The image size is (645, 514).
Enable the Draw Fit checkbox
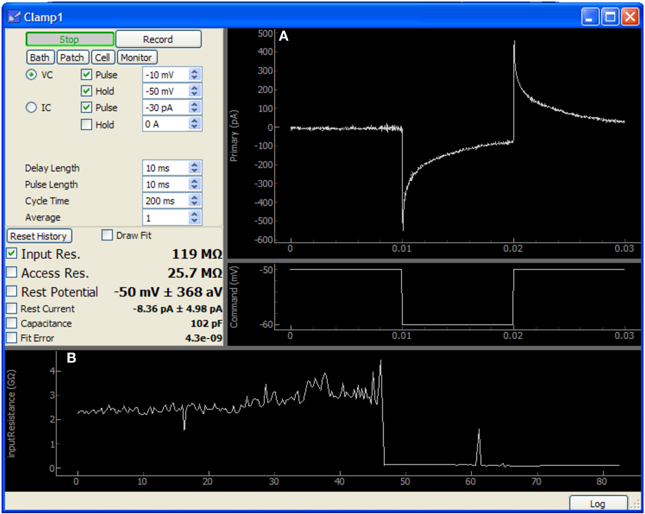tap(107, 235)
